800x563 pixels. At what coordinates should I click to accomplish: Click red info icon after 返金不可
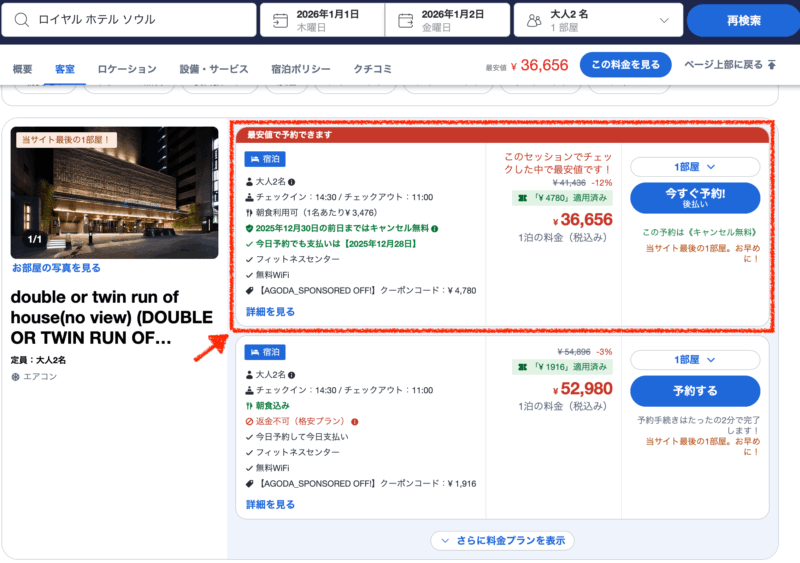pyautogui.click(x=355, y=422)
